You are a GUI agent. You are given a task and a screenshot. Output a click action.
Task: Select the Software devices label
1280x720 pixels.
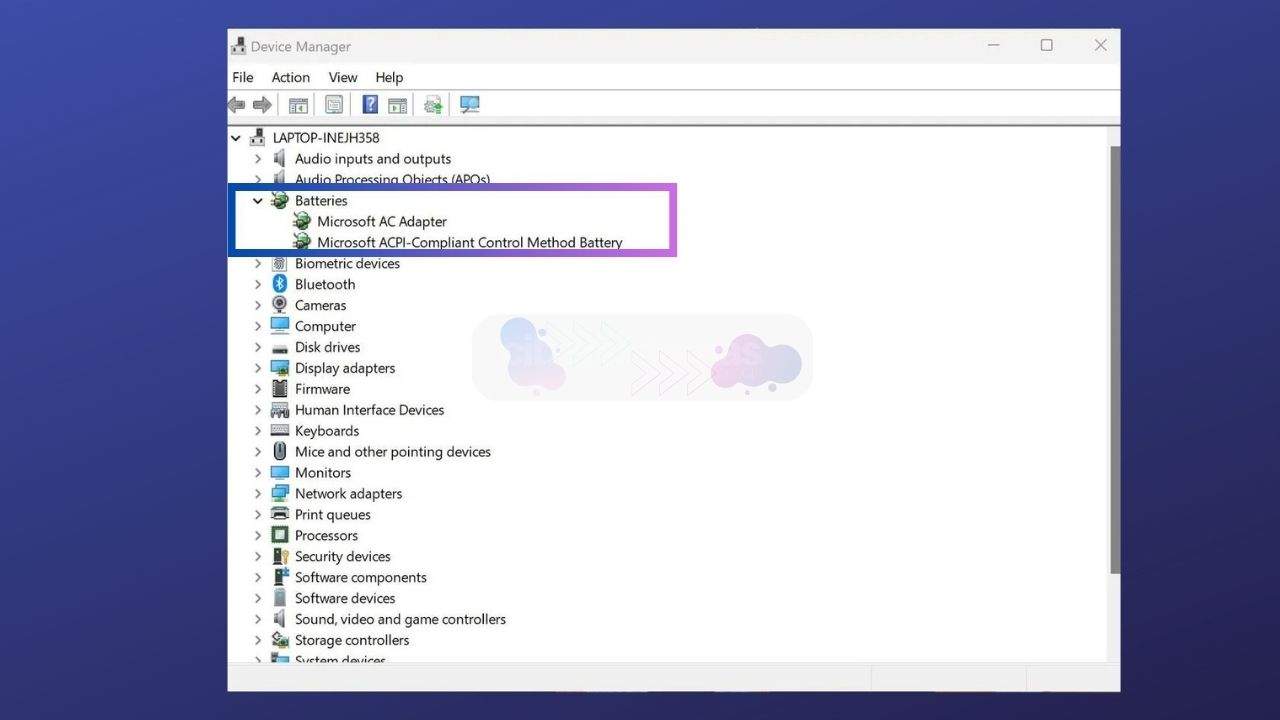345,598
